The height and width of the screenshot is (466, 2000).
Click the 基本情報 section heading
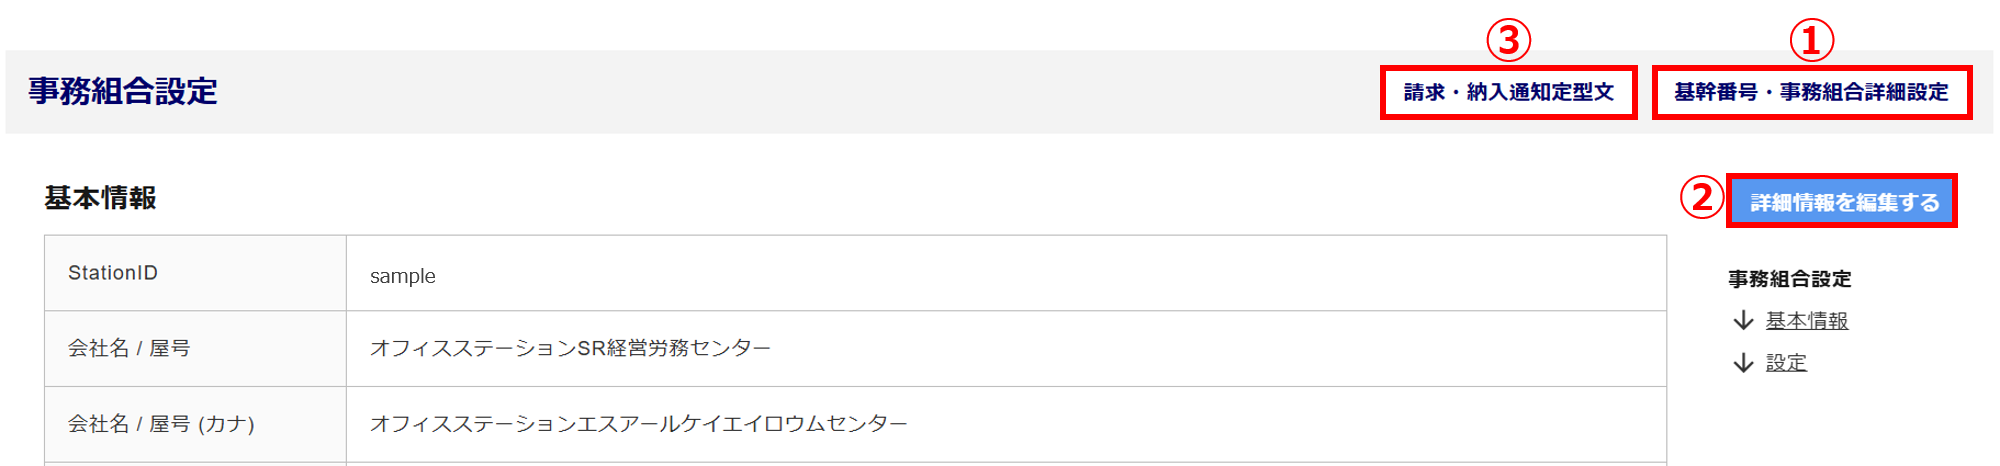pos(100,198)
